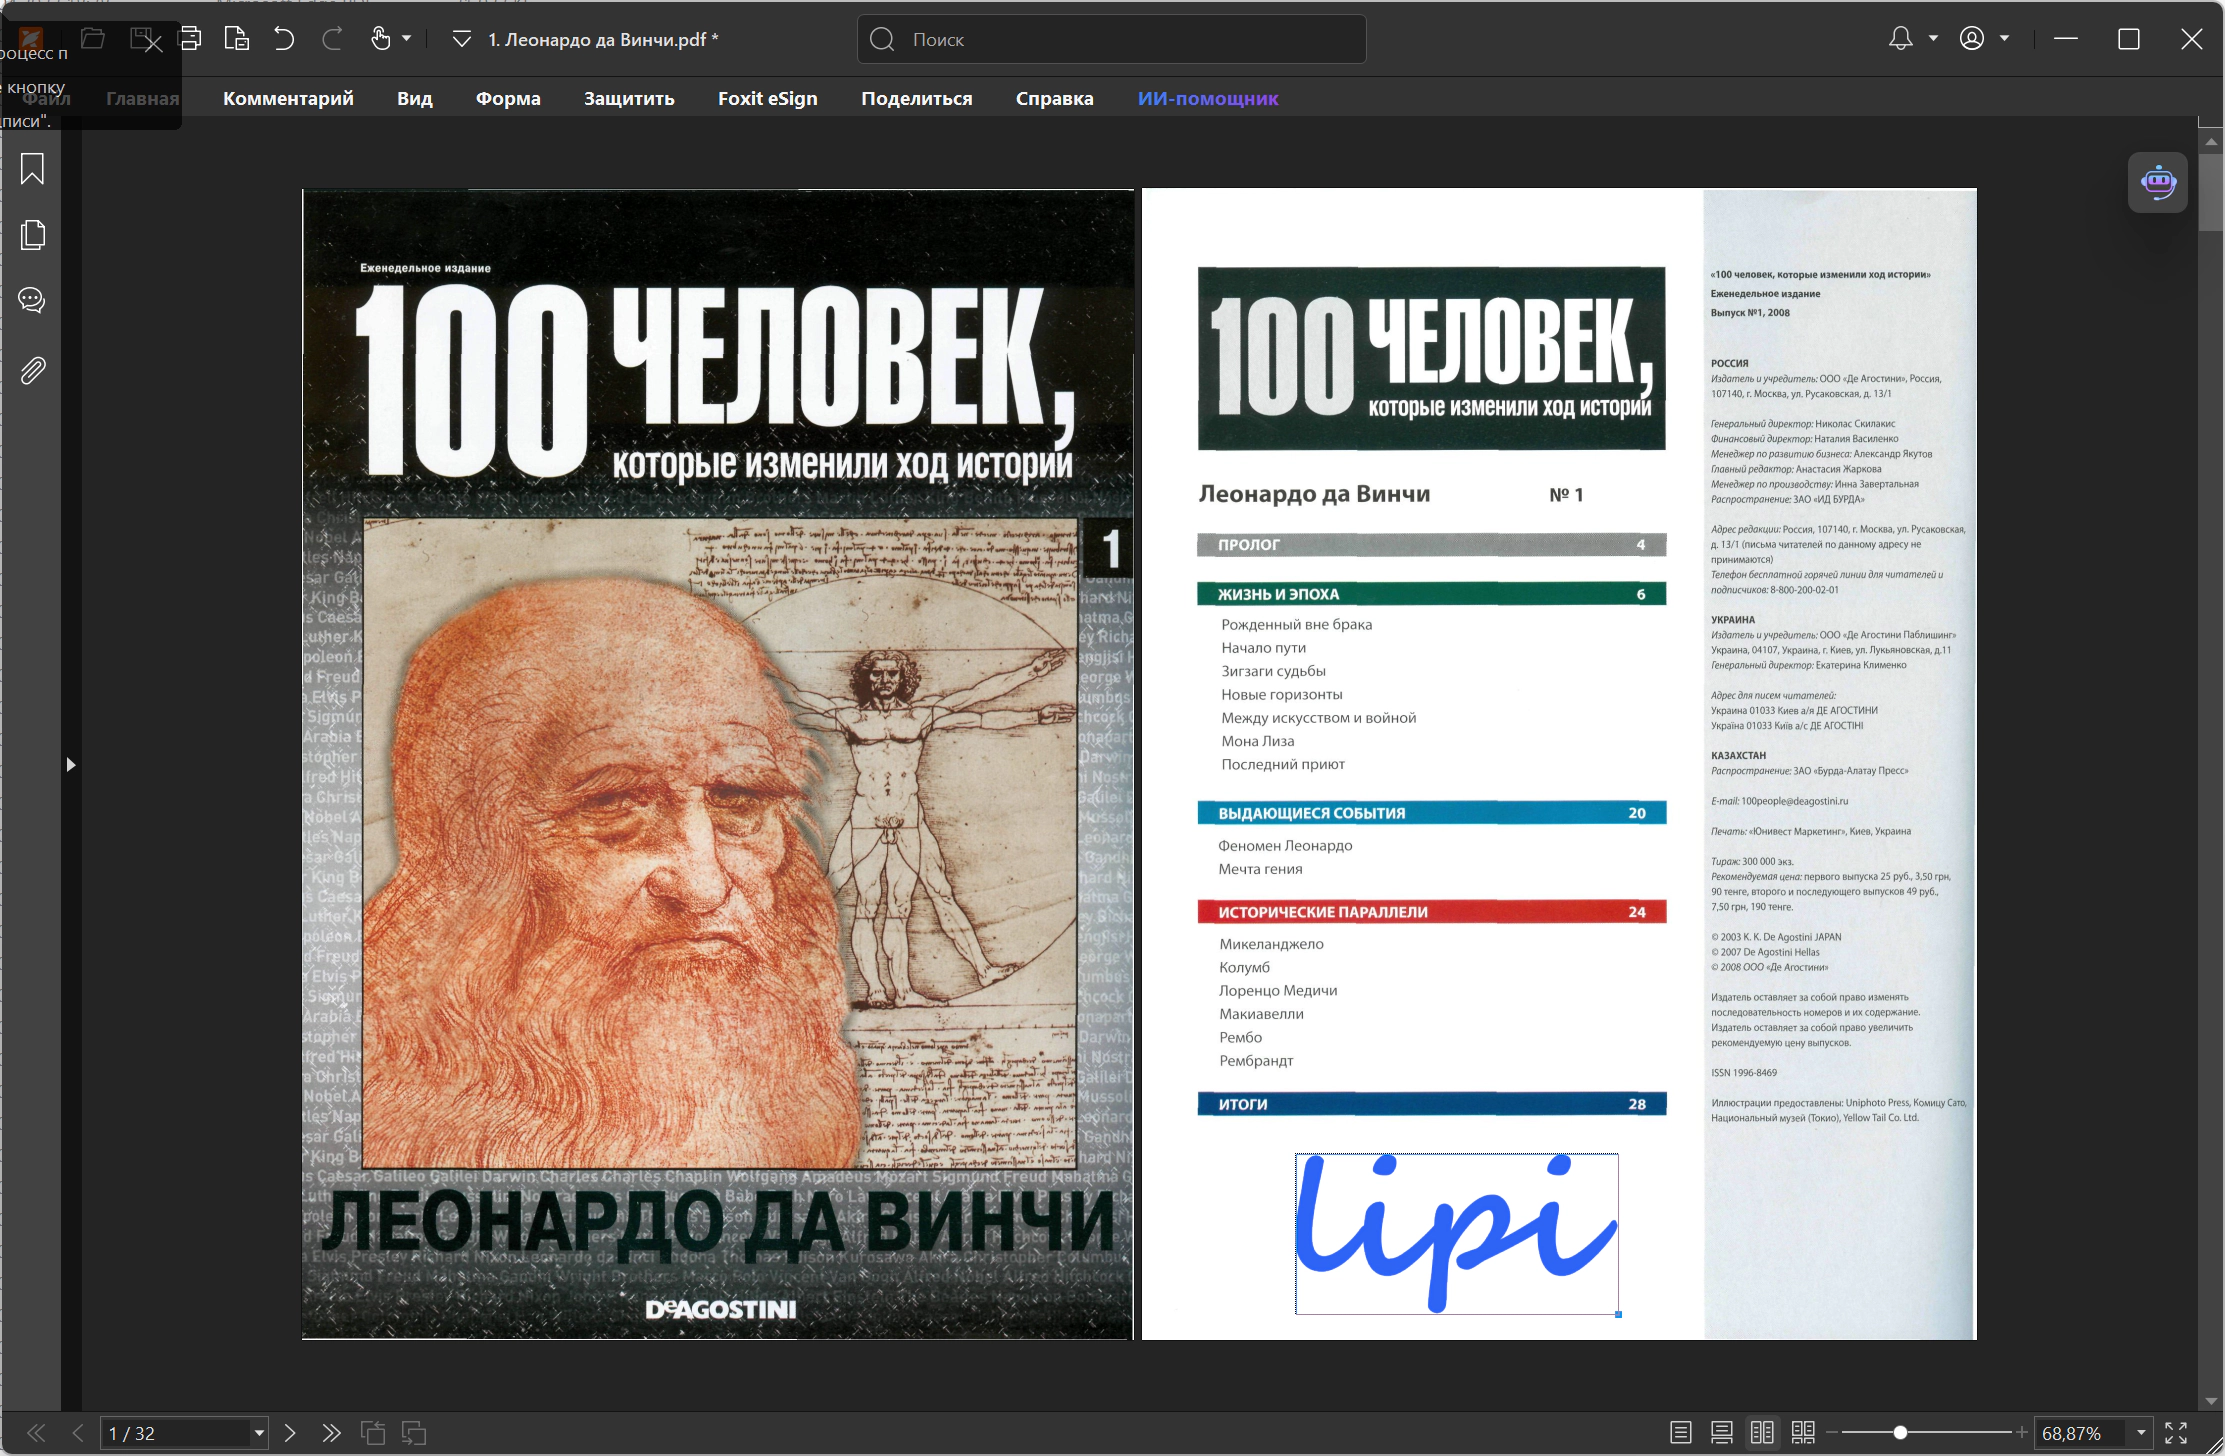2225x1456 pixels.
Task: Open the Bookmarks panel icon
Action: (32, 169)
